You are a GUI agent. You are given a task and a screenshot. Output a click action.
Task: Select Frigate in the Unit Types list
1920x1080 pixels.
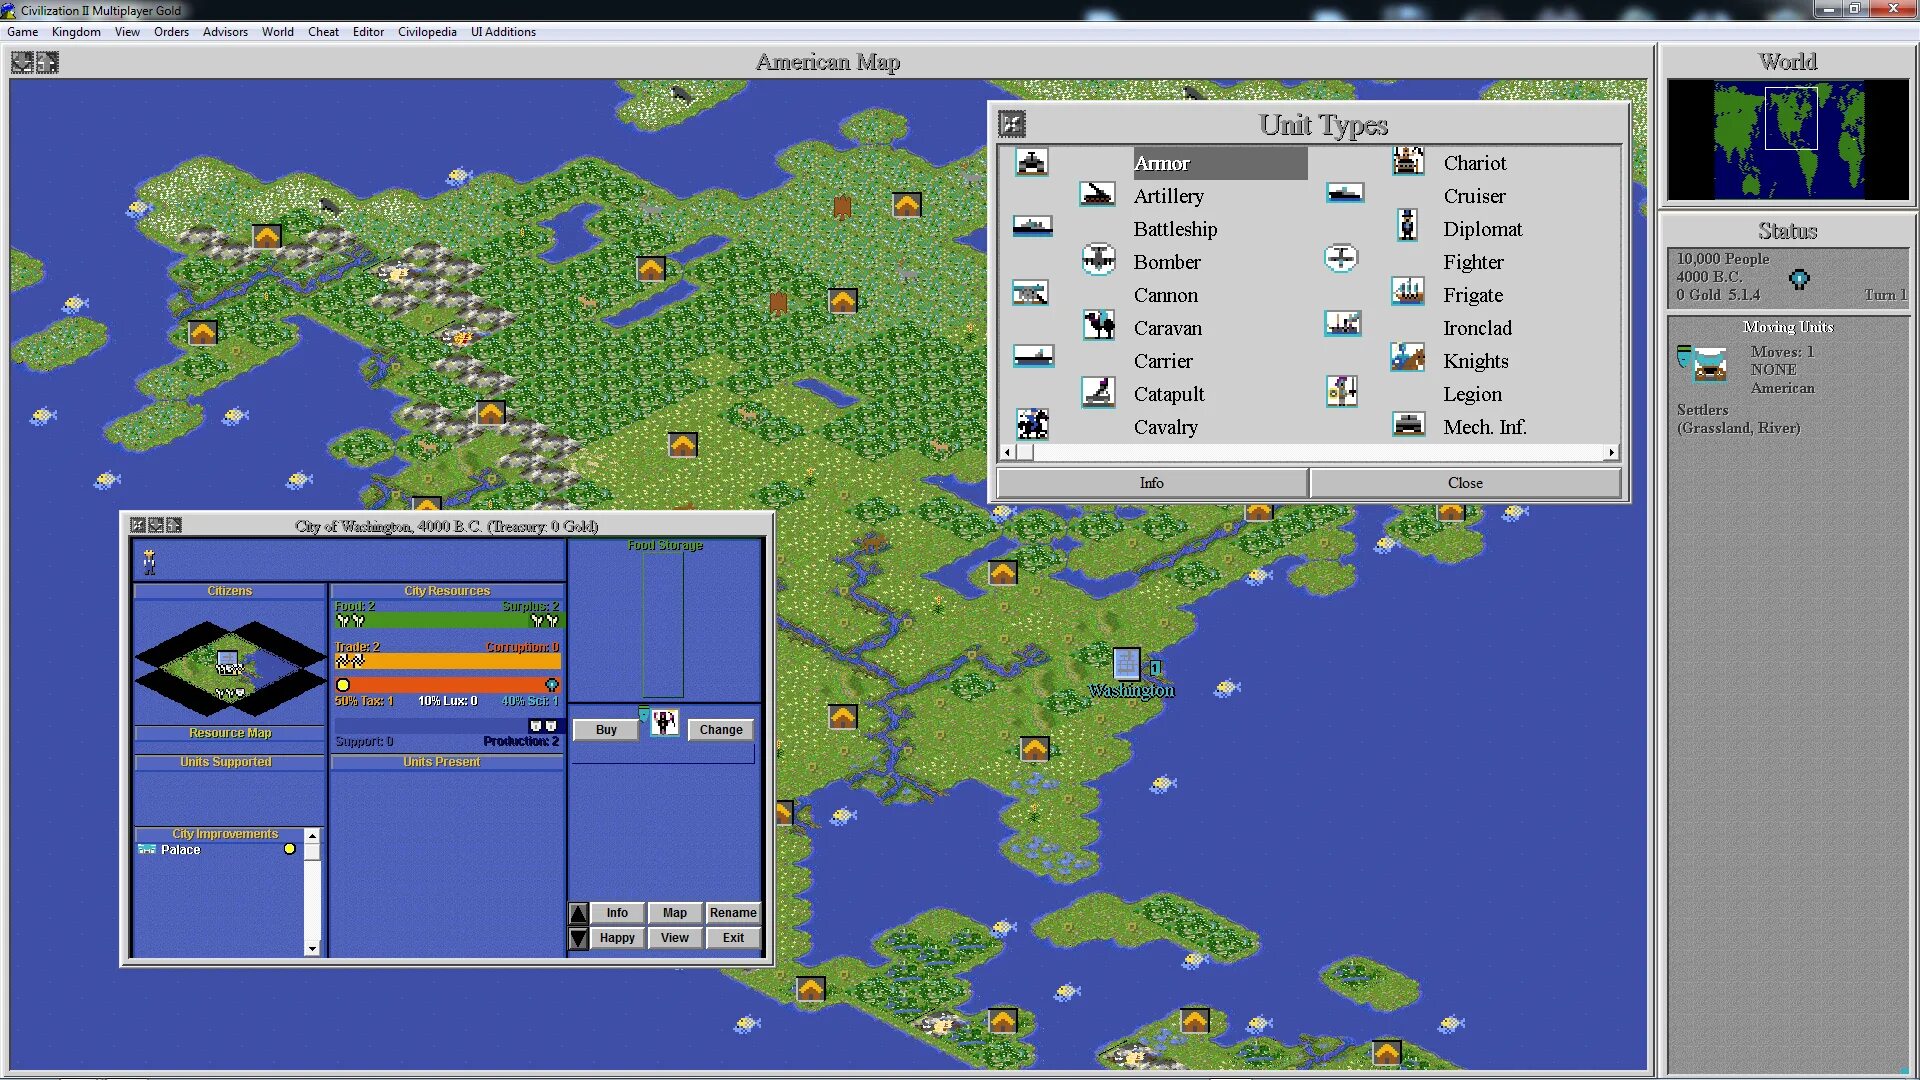click(1472, 295)
